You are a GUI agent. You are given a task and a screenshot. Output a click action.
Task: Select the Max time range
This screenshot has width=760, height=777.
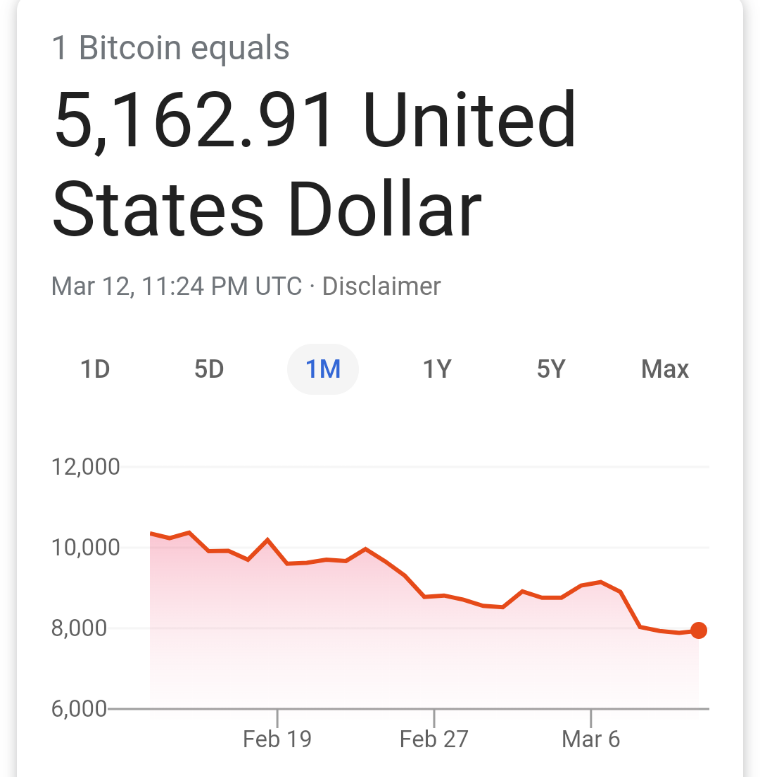pos(665,370)
